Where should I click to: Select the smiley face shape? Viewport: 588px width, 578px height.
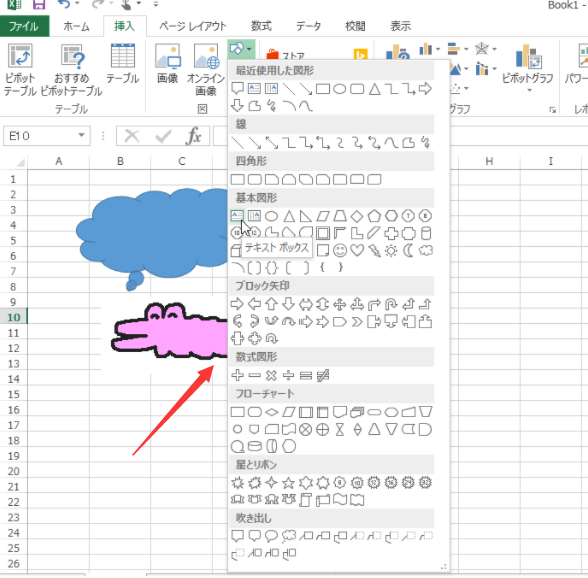(340, 250)
